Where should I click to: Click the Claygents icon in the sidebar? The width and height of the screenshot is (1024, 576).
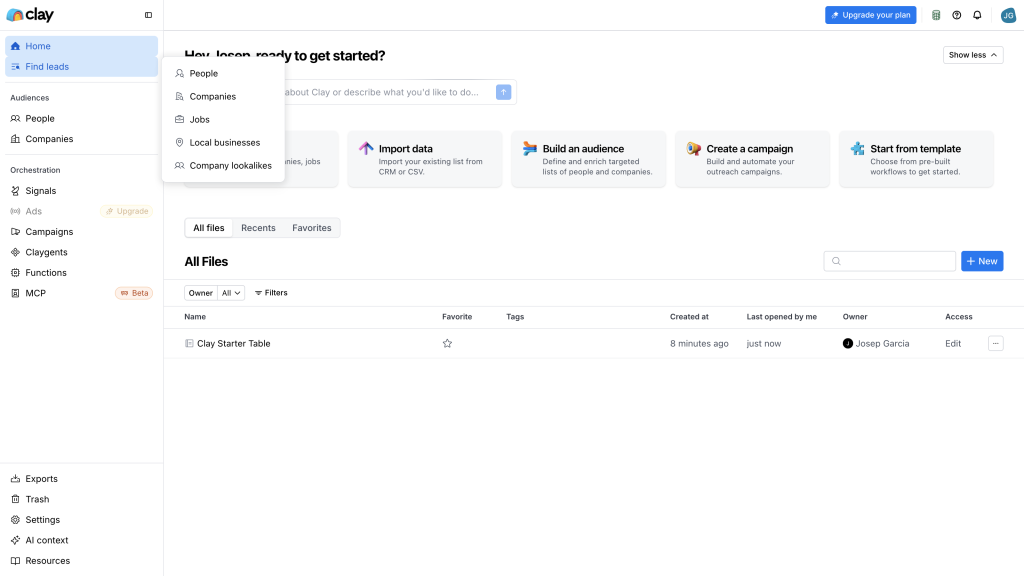(x=16, y=252)
